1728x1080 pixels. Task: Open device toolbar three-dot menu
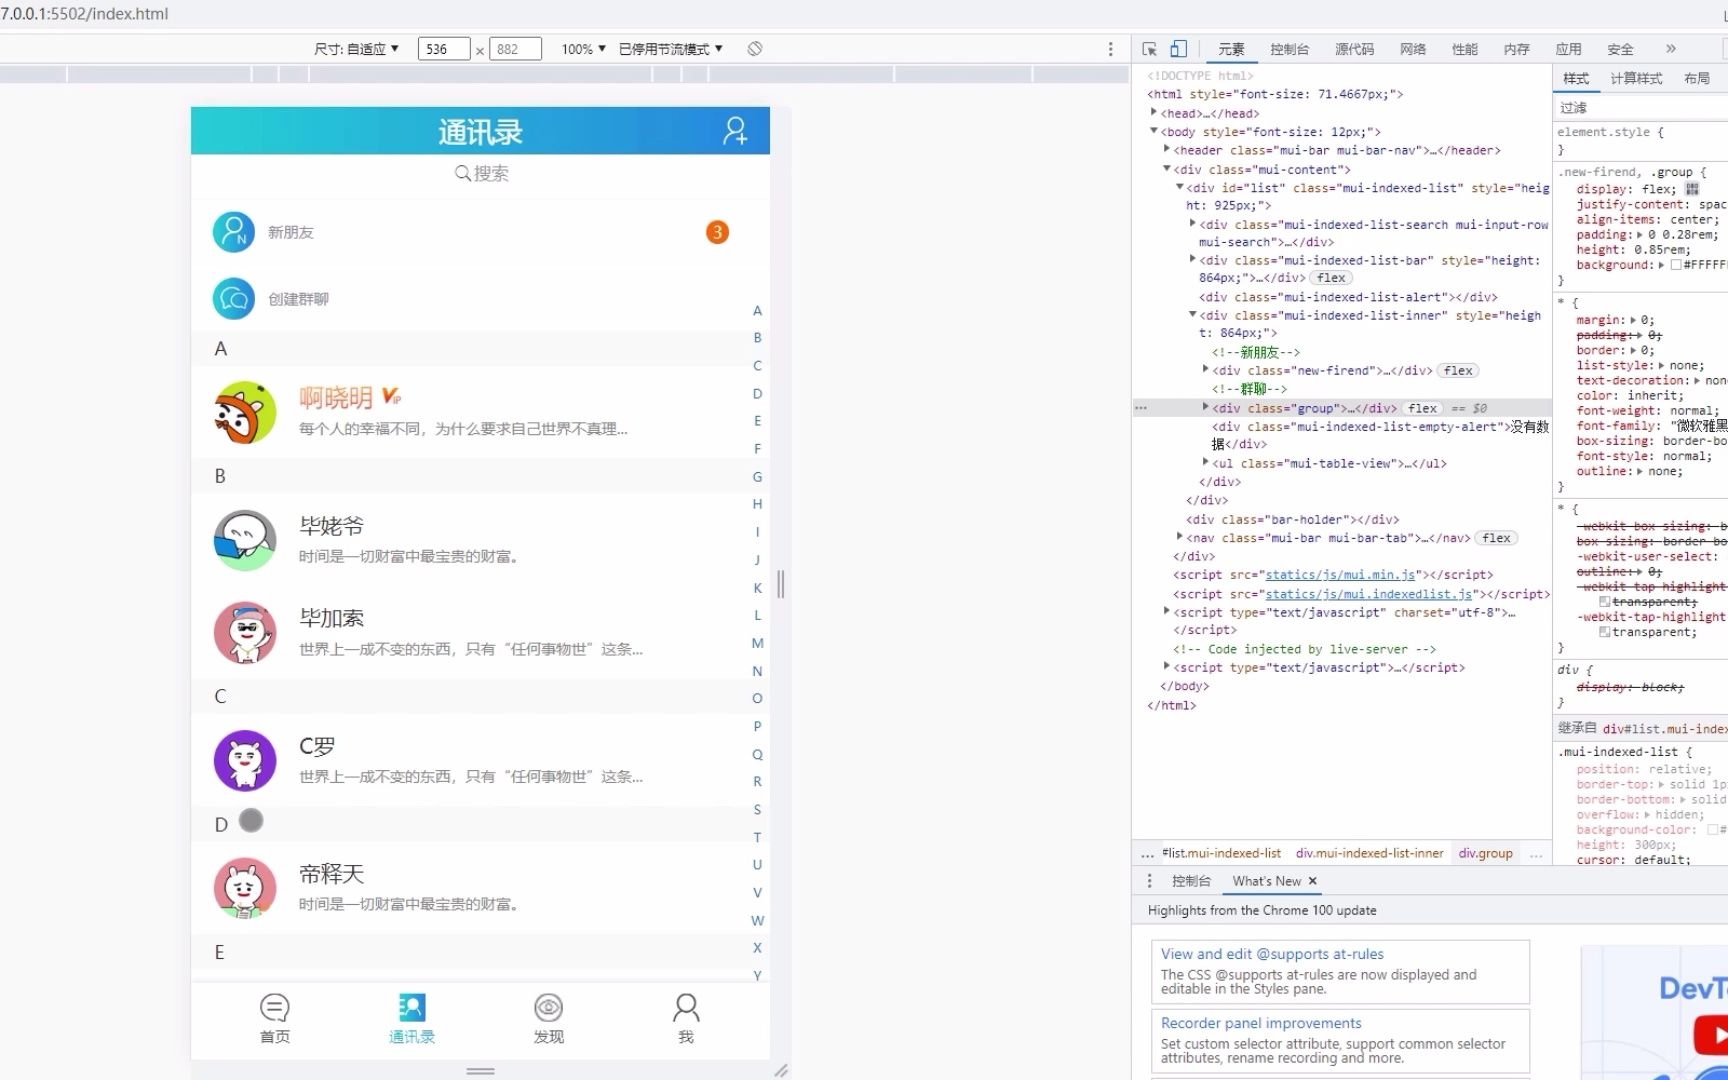pos(1110,49)
